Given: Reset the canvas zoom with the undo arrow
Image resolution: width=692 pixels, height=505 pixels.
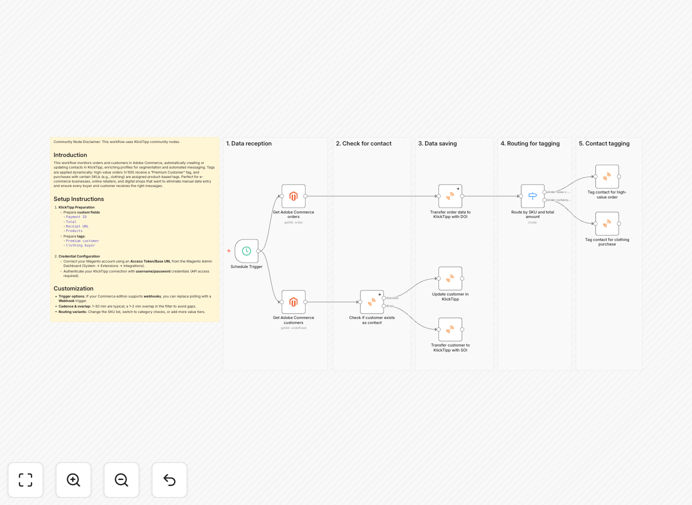Looking at the screenshot, I should tap(169, 480).
